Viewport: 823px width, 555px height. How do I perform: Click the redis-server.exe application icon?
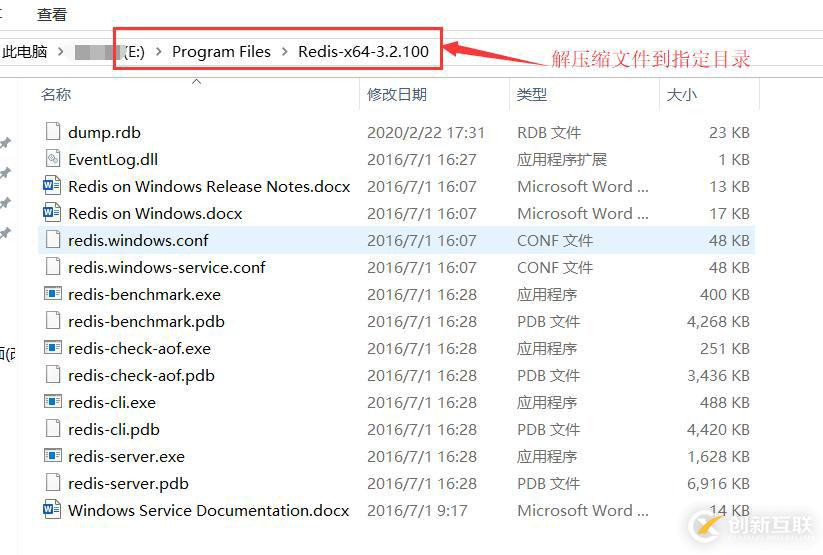(52, 456)
